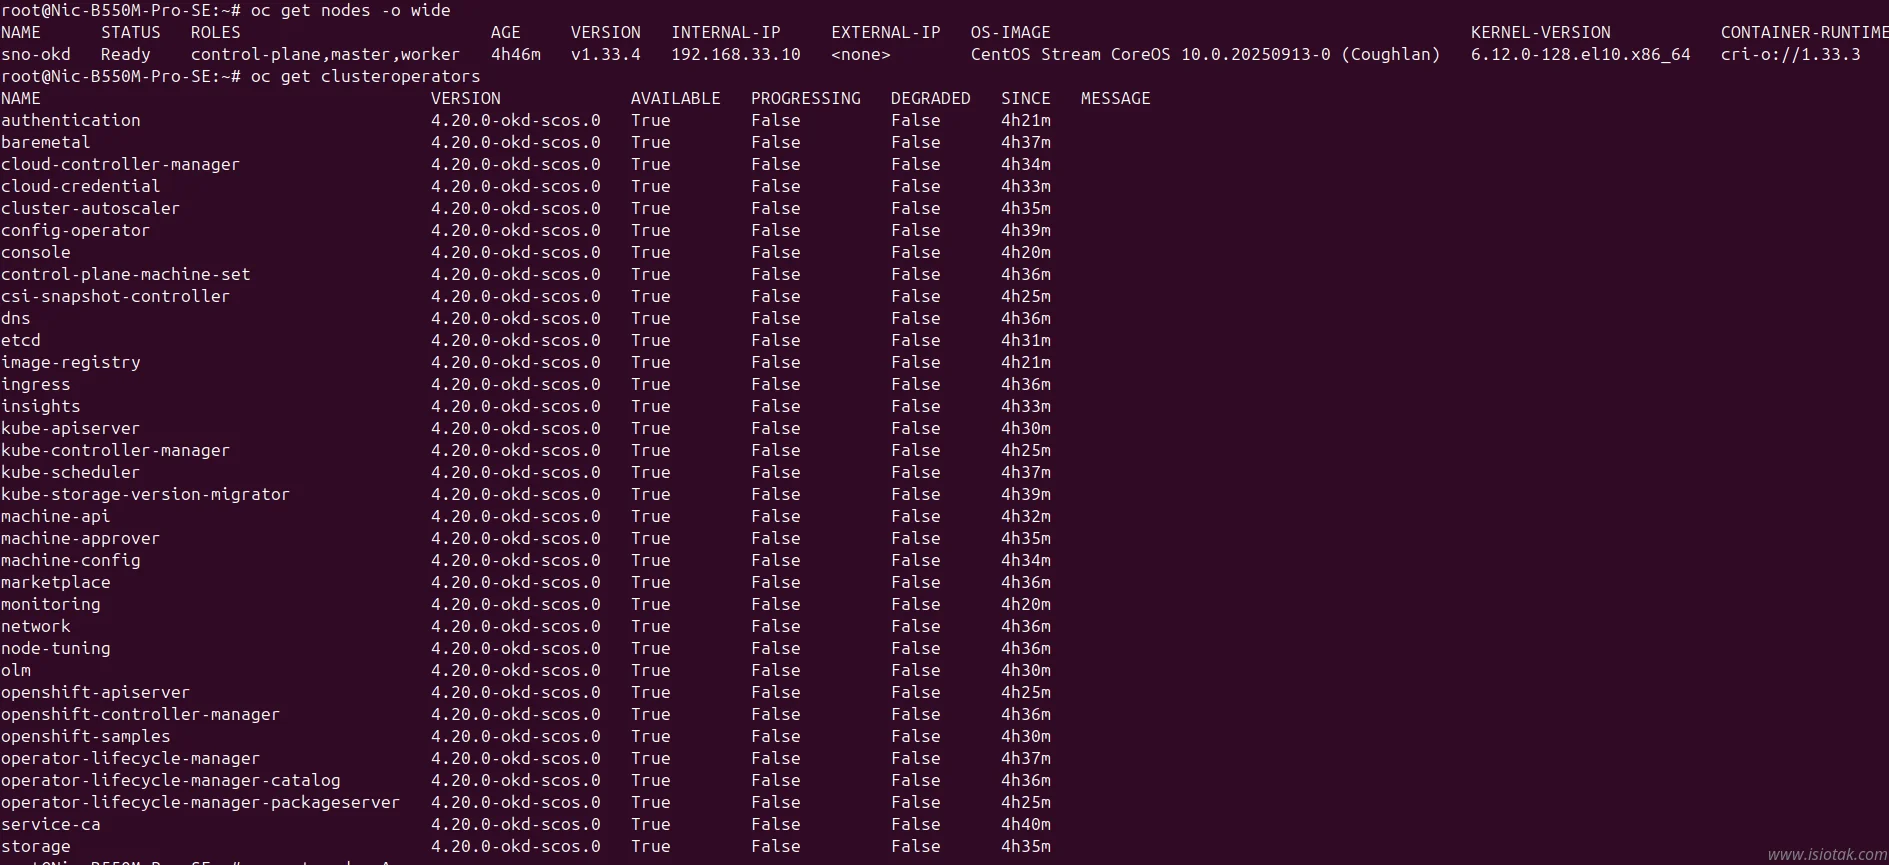Image resolution: width=1889 pixels, height=865 pixels.
Task: Click the '4h40m' since value for service-ca
Action: click(x=1026, y=825)
